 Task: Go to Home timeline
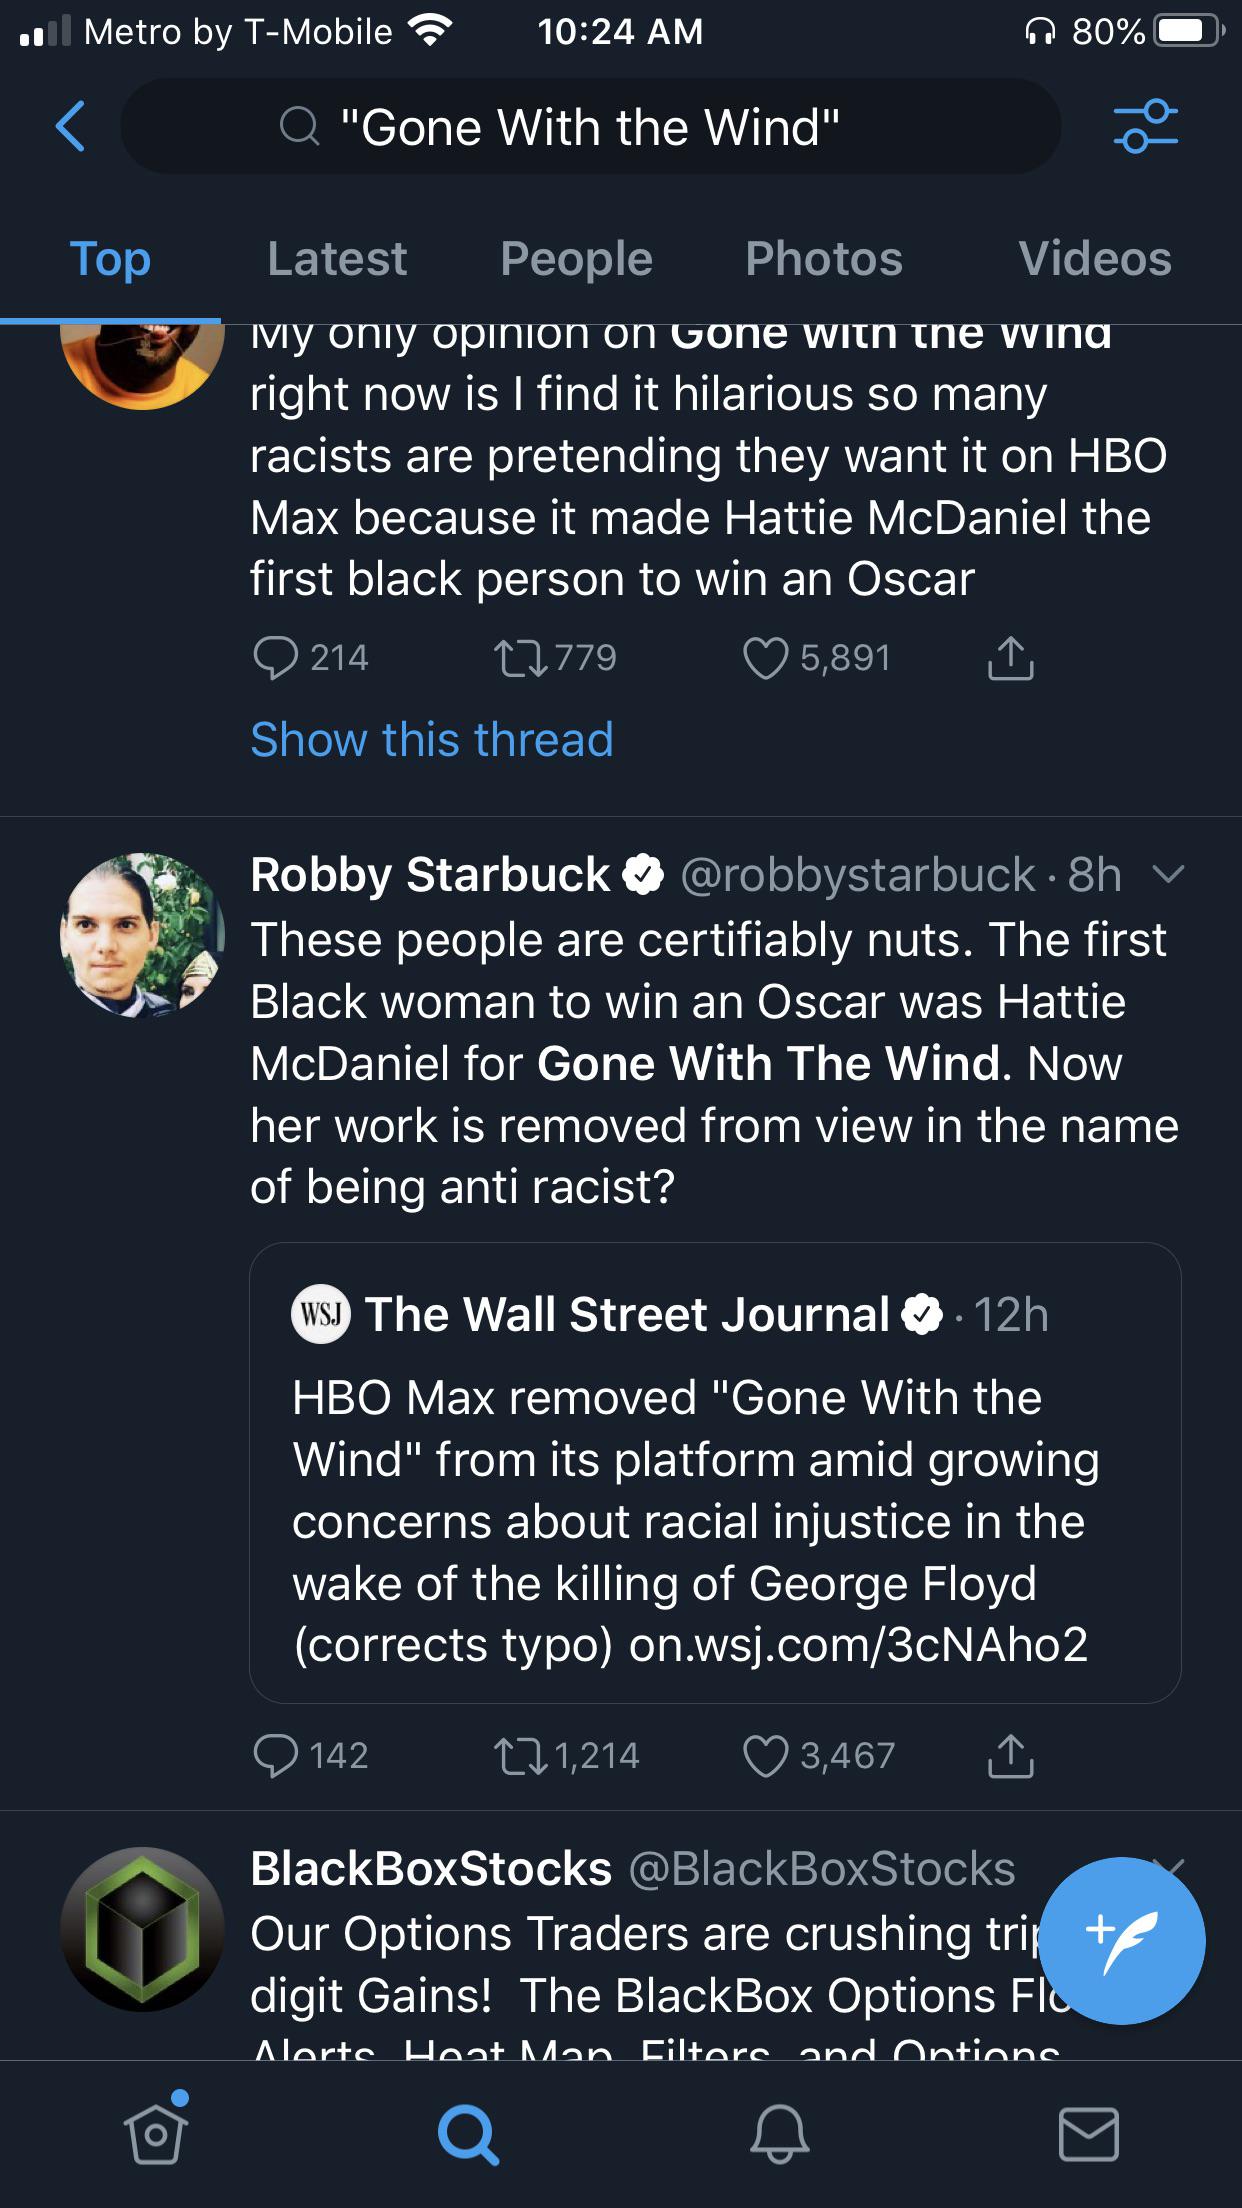pos(156,2132)
